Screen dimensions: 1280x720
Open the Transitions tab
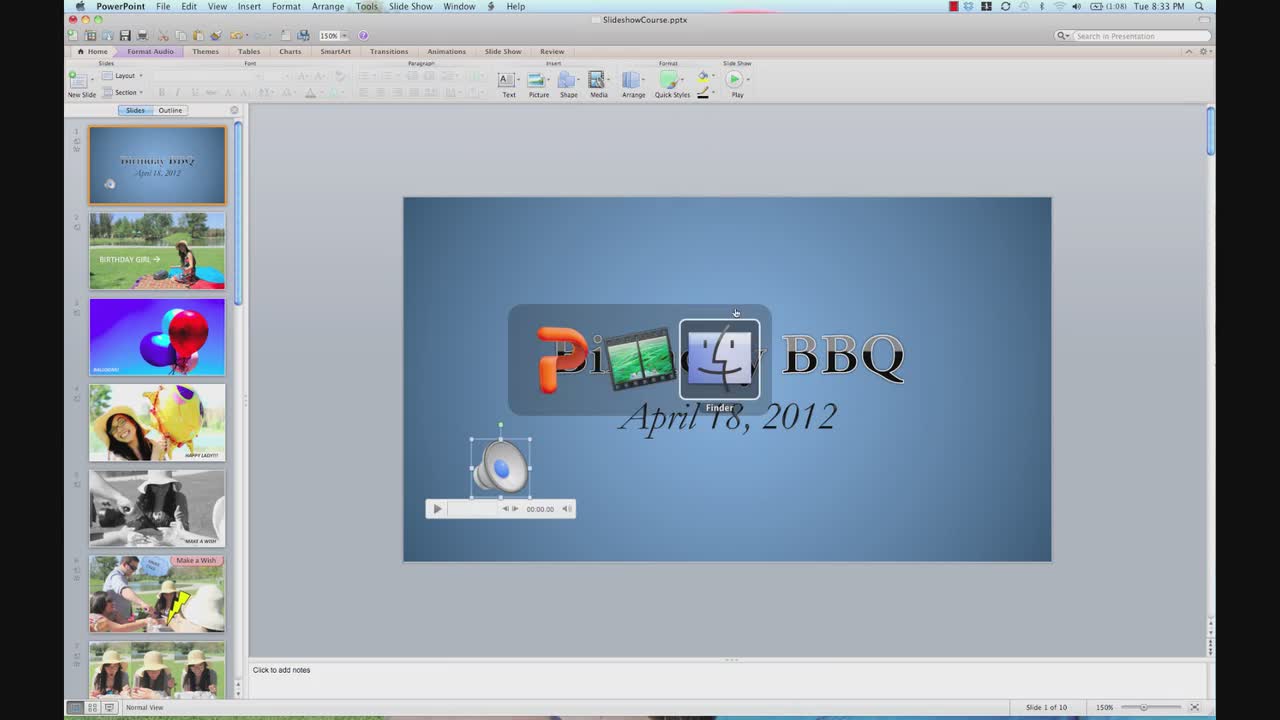[x=389, y=51]
